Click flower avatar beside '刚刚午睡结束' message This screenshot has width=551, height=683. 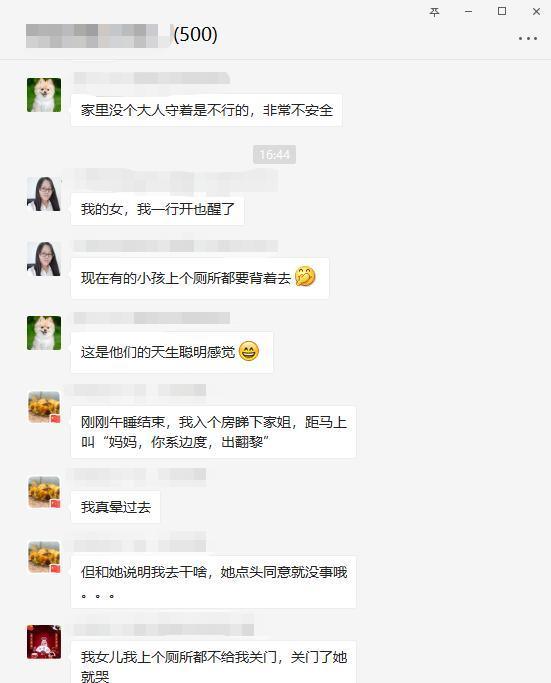[44, 407]
